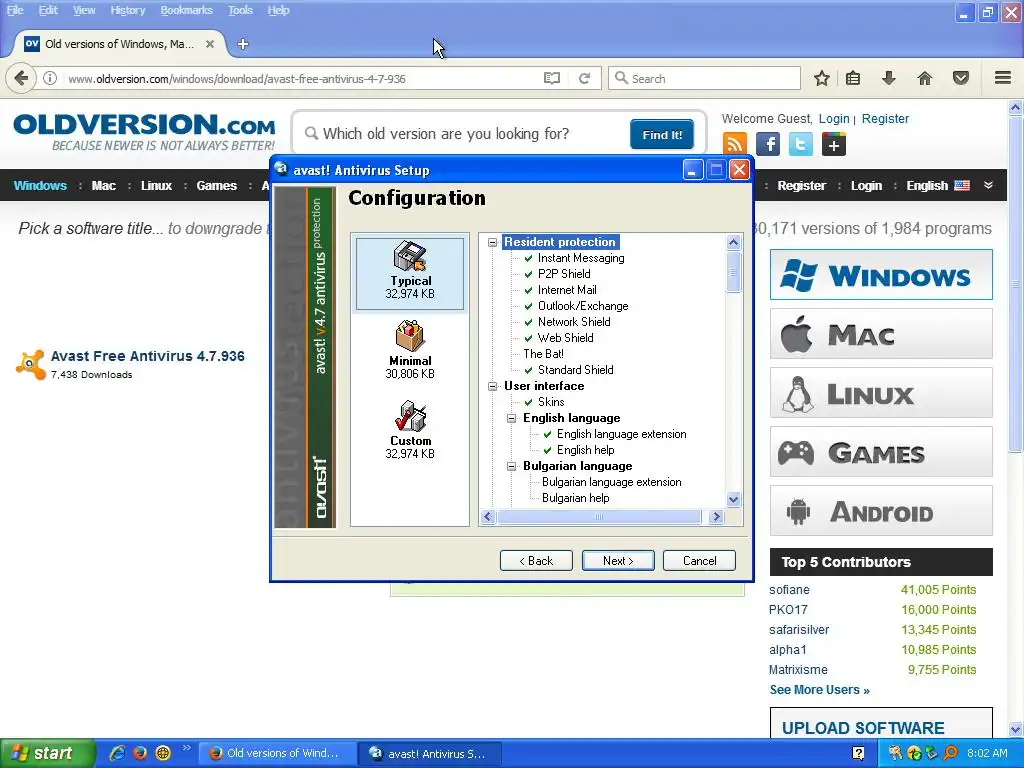Open the Firefox History menu
Viewport: 1024px width, 768px height.
coord(127,10)
